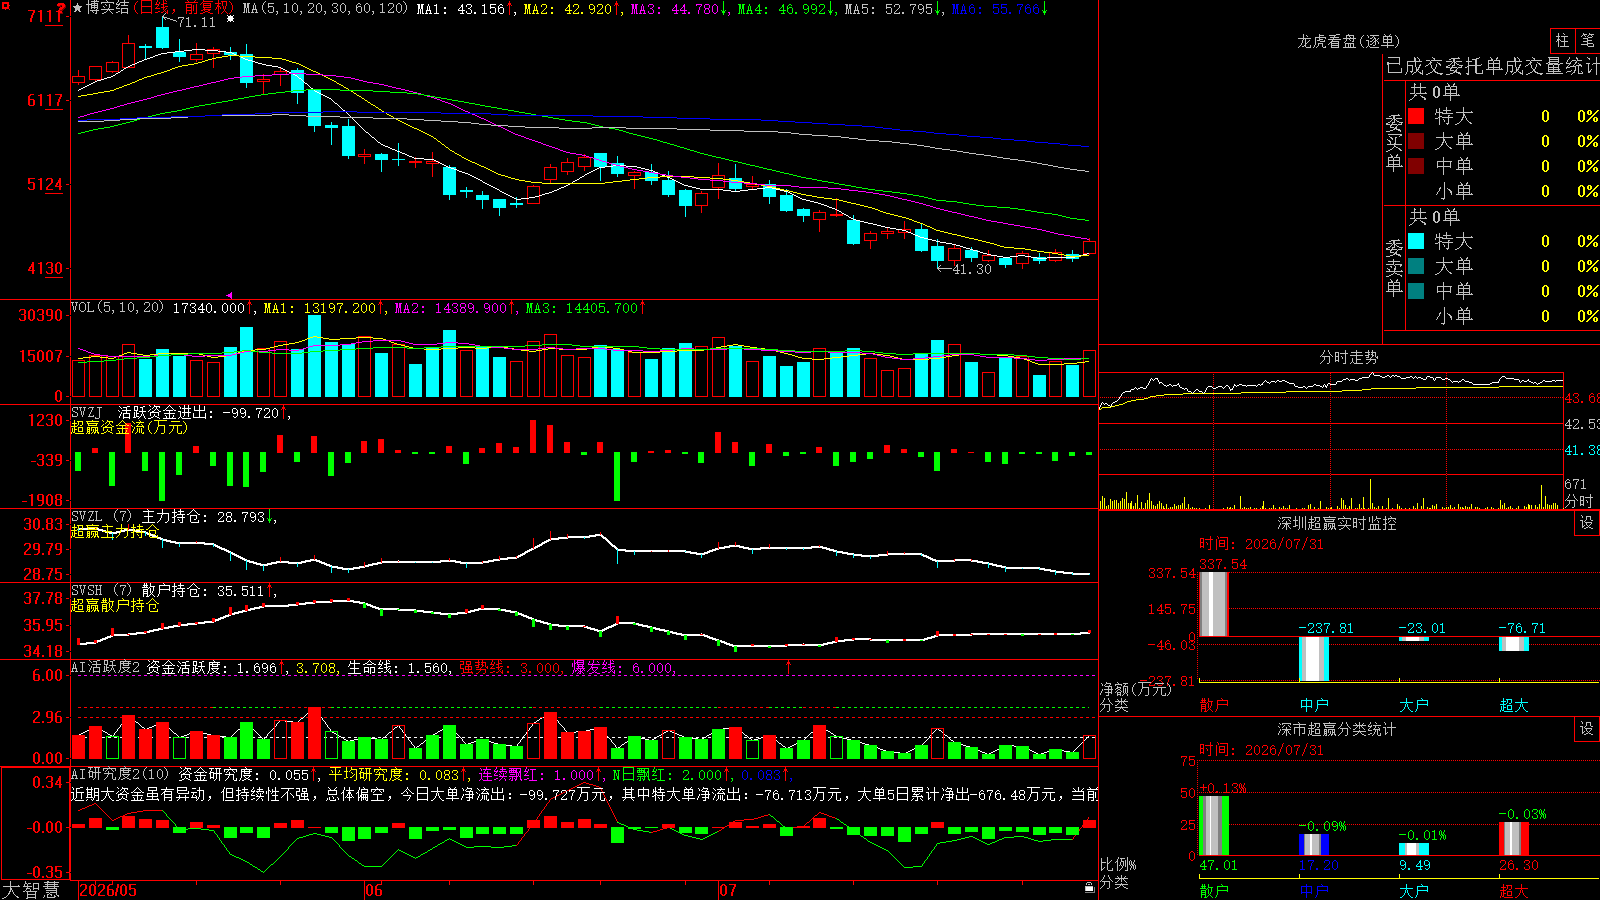Open 设 settings for 深市超赢分类统计
This screenshot has width=1600, height=900.
tap(1587, 729)
